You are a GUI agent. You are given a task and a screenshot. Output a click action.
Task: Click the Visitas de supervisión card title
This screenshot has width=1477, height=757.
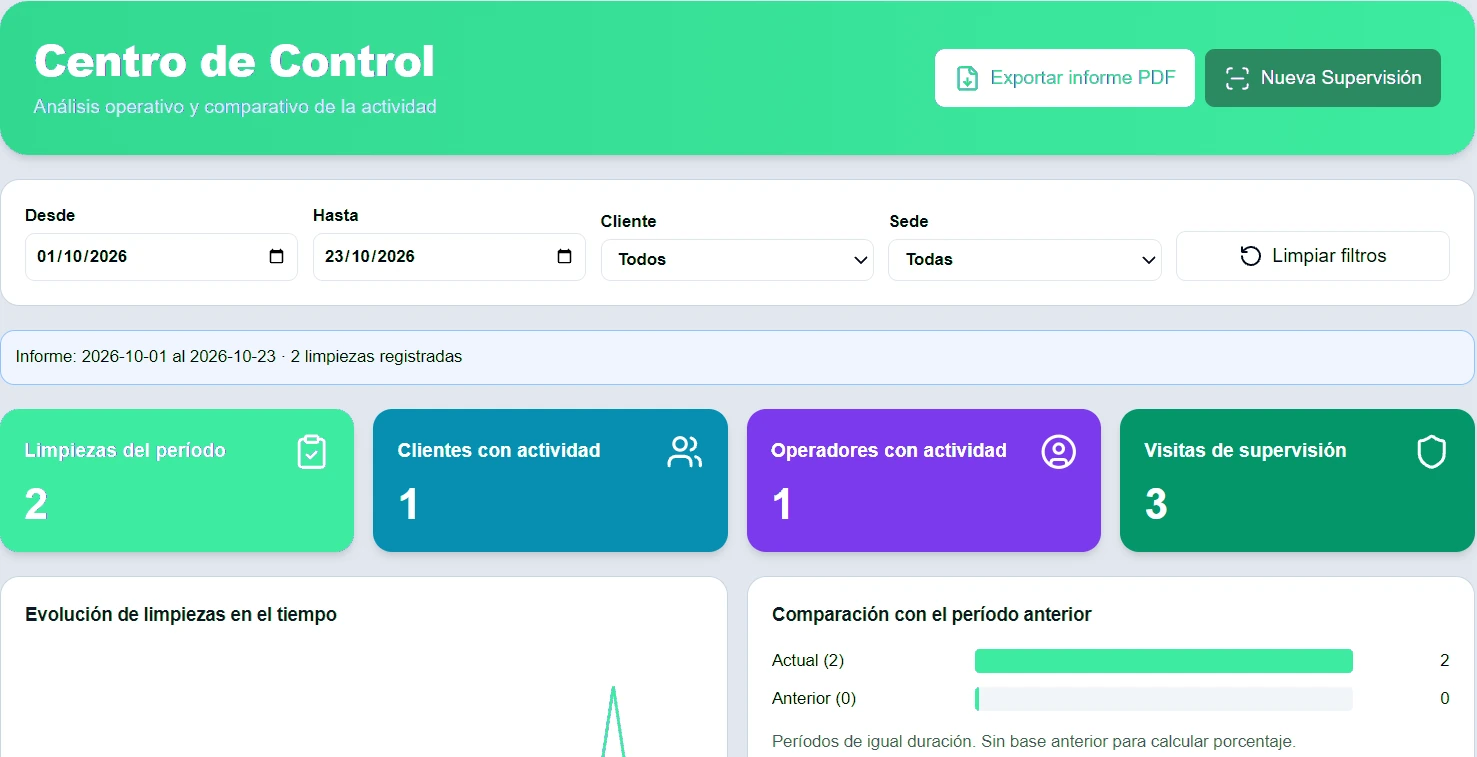point(1245,451)
